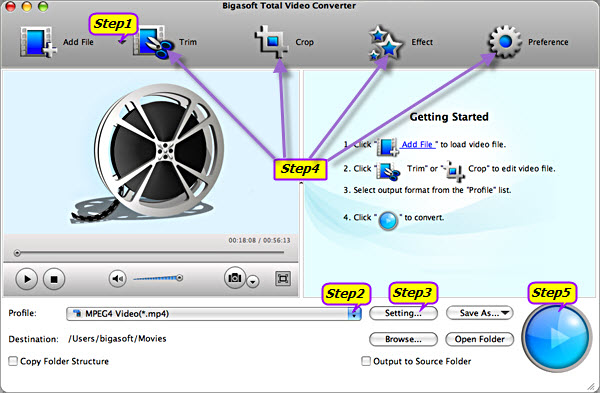Click the Open Folder button
Viewport: 600px width, 393px height.
click(x=480, y=339)
